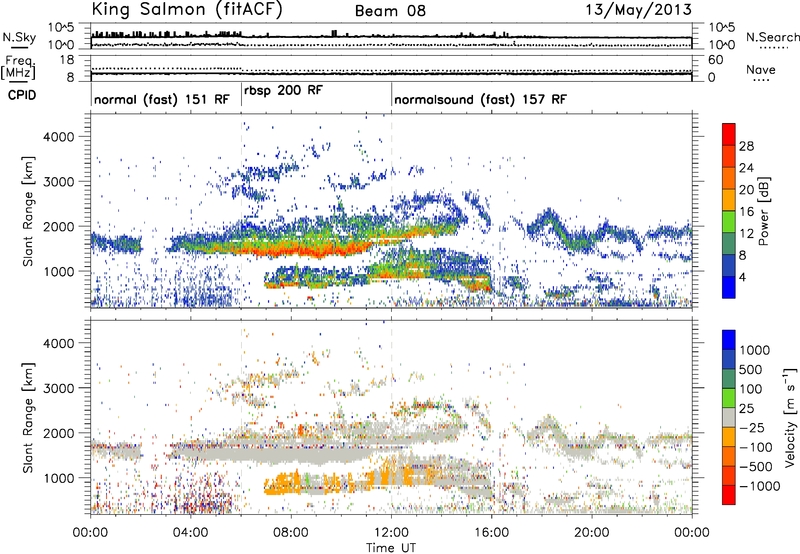Click the noise sky bar plot at the top
The image size is (800, 554).
click(391, 36)
